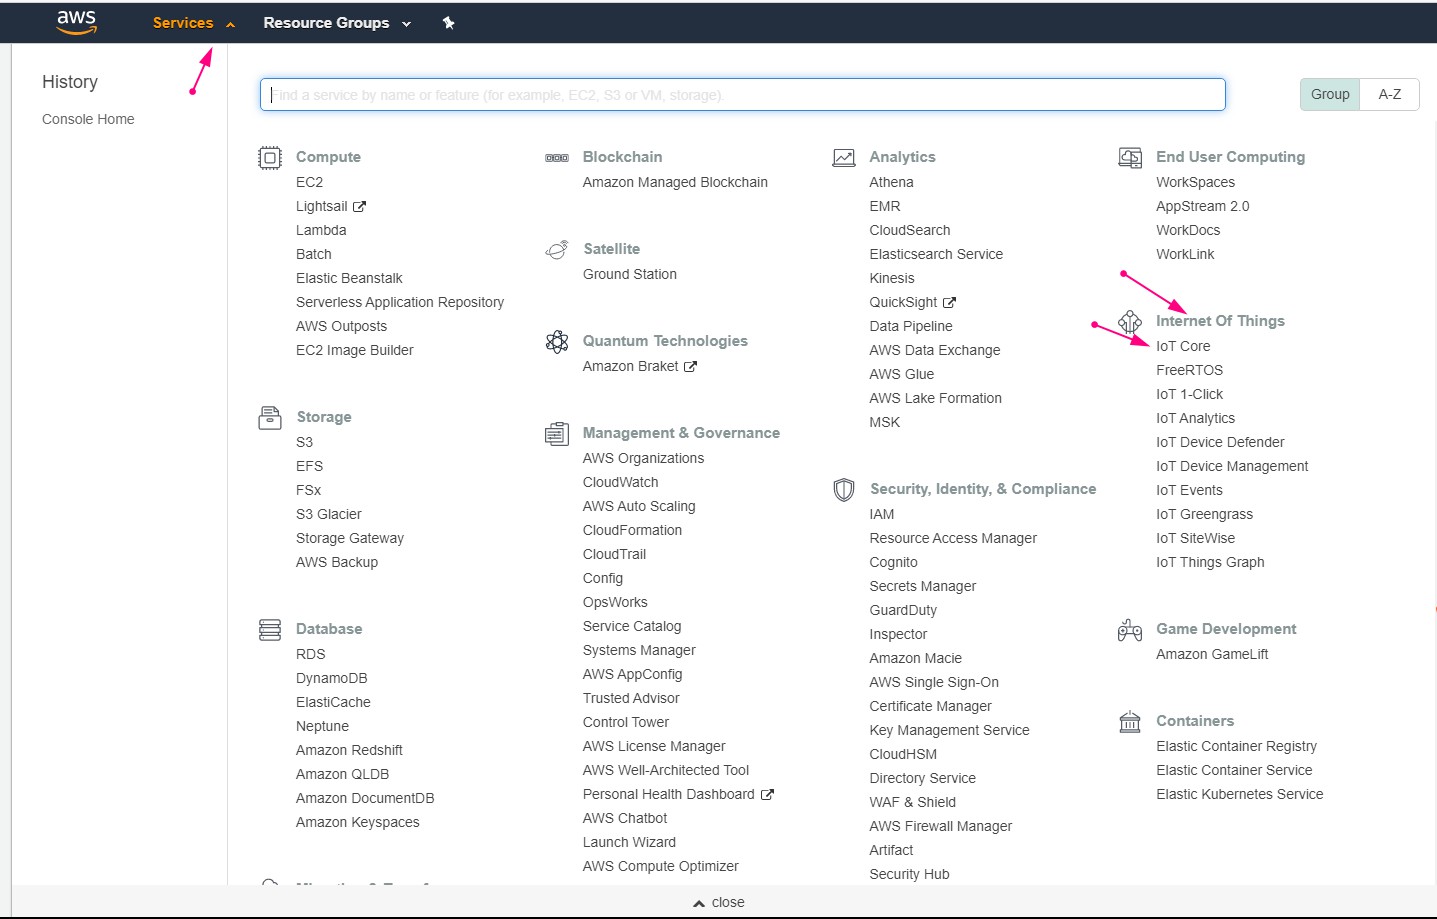
Task: Collapse the Services dropdown menu
Action: [x=194, y=23]
